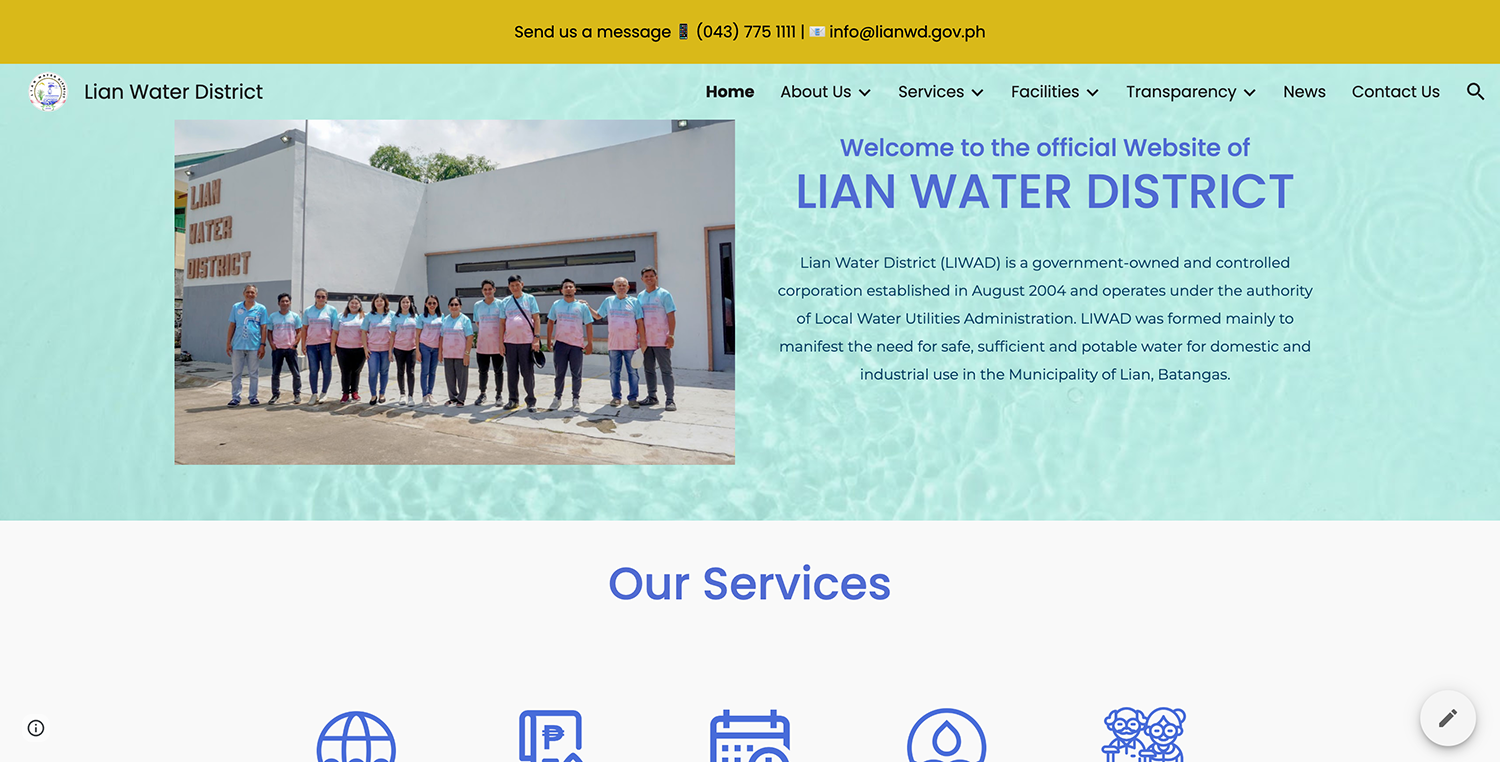The image size is (1500, 762).
Task: Expand the About Us dropdown arrow
Action: [864, 92]
